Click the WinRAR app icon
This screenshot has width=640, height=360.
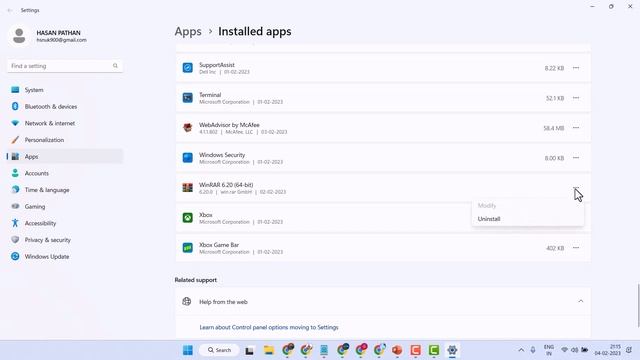point(187,188)
